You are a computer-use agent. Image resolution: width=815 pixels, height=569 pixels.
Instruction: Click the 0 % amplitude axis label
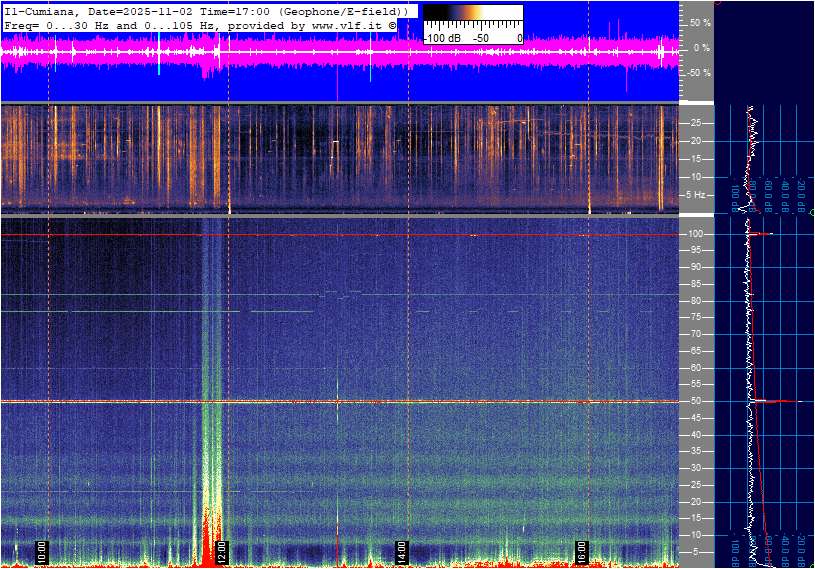point(700,47)
